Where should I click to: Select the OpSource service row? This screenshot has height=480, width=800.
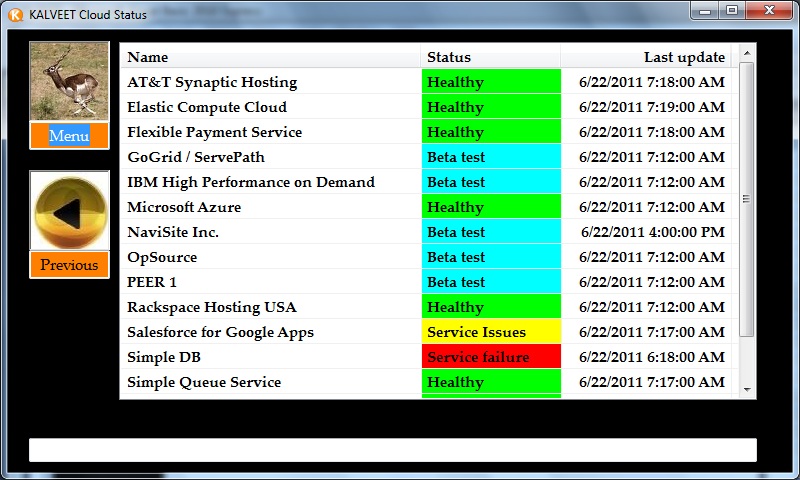click(x=428, y=257)
